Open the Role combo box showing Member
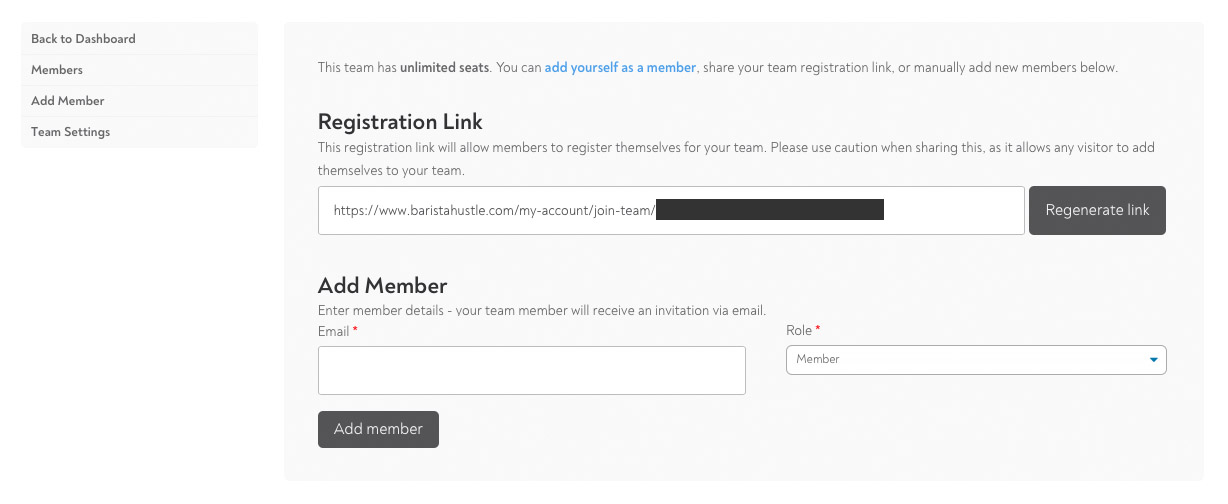Viewport: 1228px width, 504px height. tap(976, 360)
